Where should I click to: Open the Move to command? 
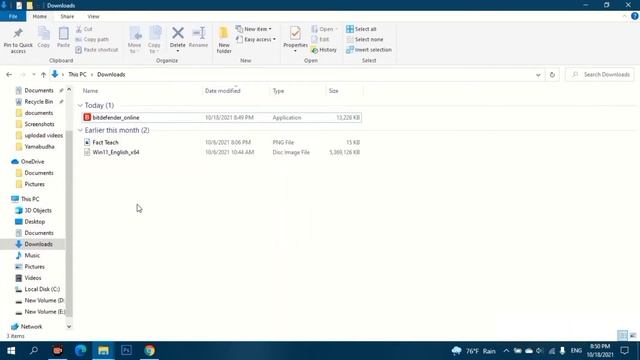click(134, 40)
